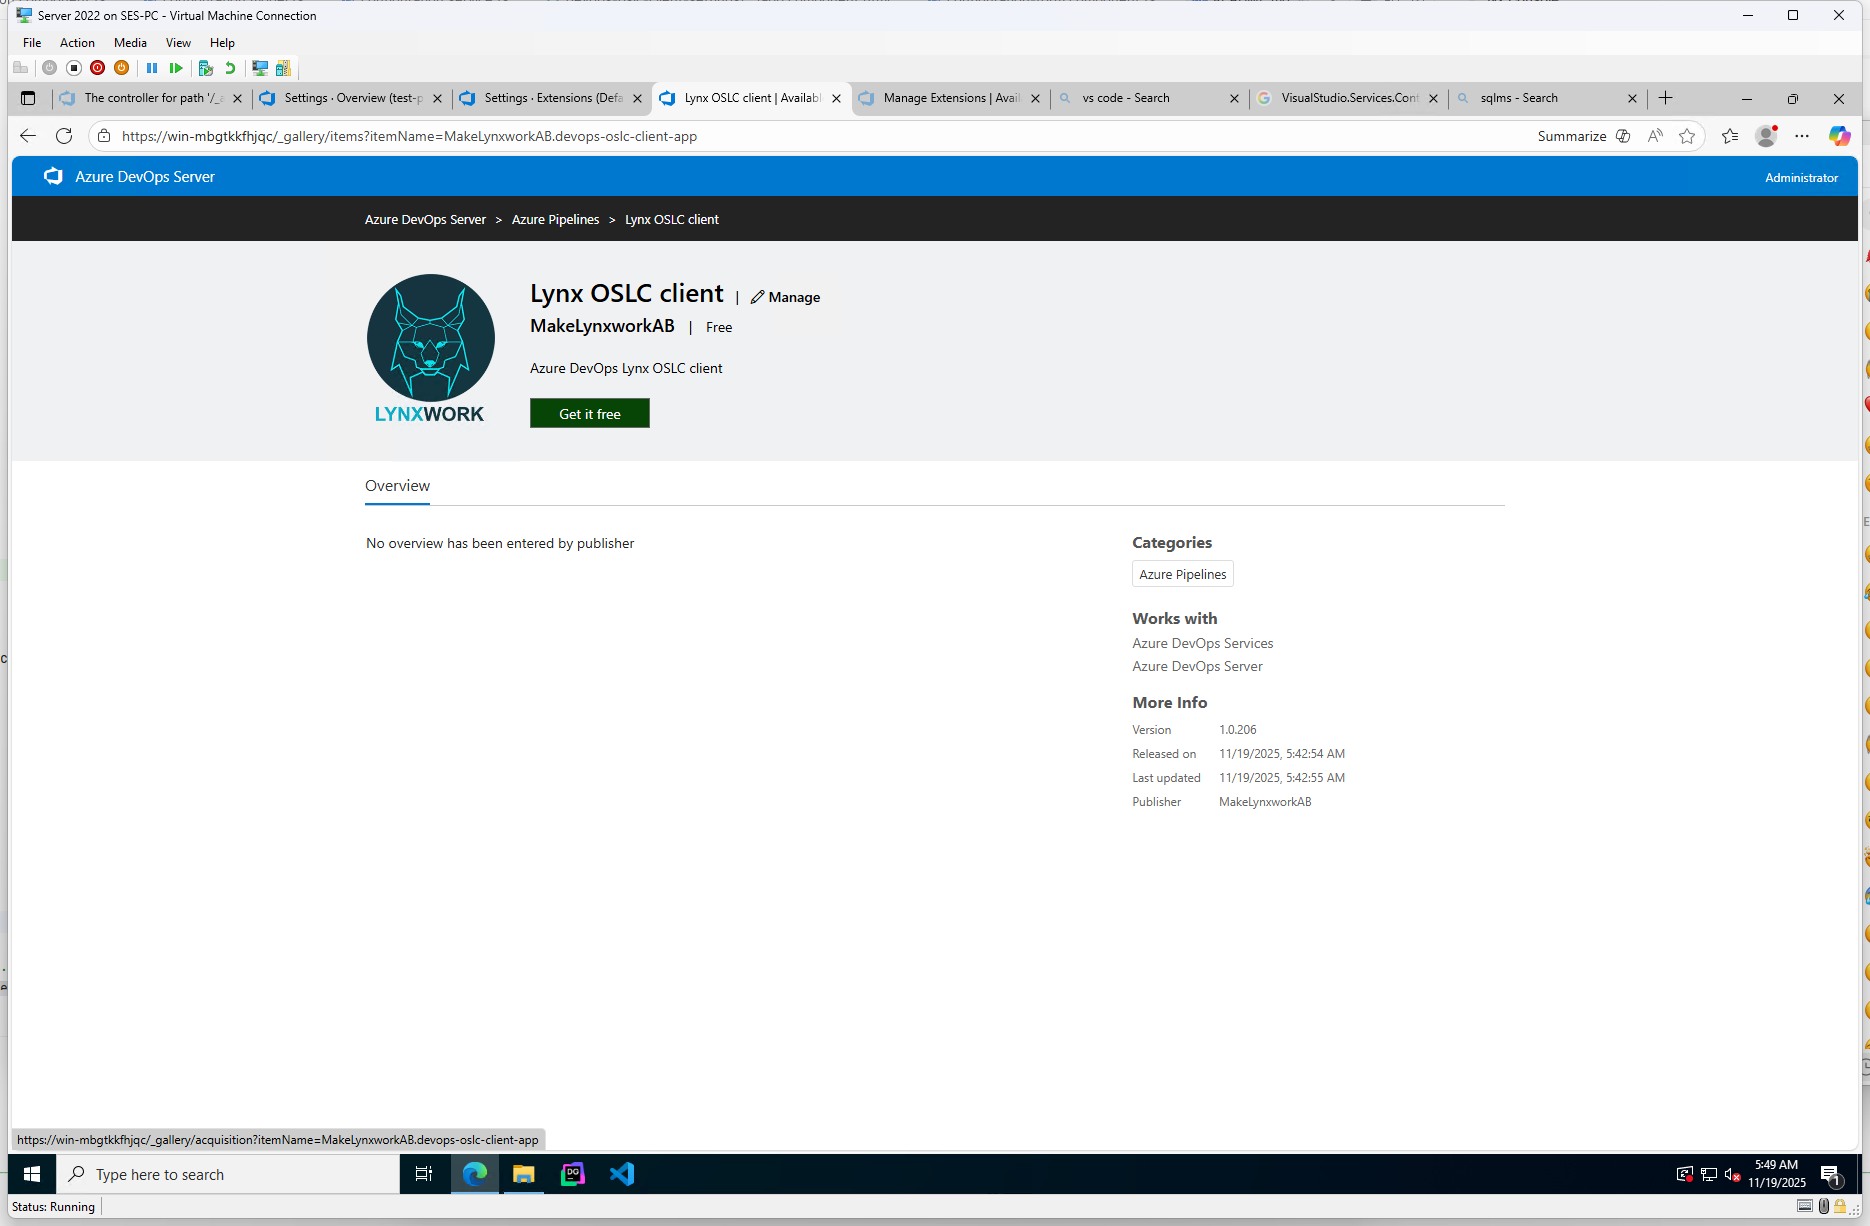Viewport: 1870px width, 1226px height.
Task: Click the Turn Off (stop) VM toolbar icon
Action: 74,68
